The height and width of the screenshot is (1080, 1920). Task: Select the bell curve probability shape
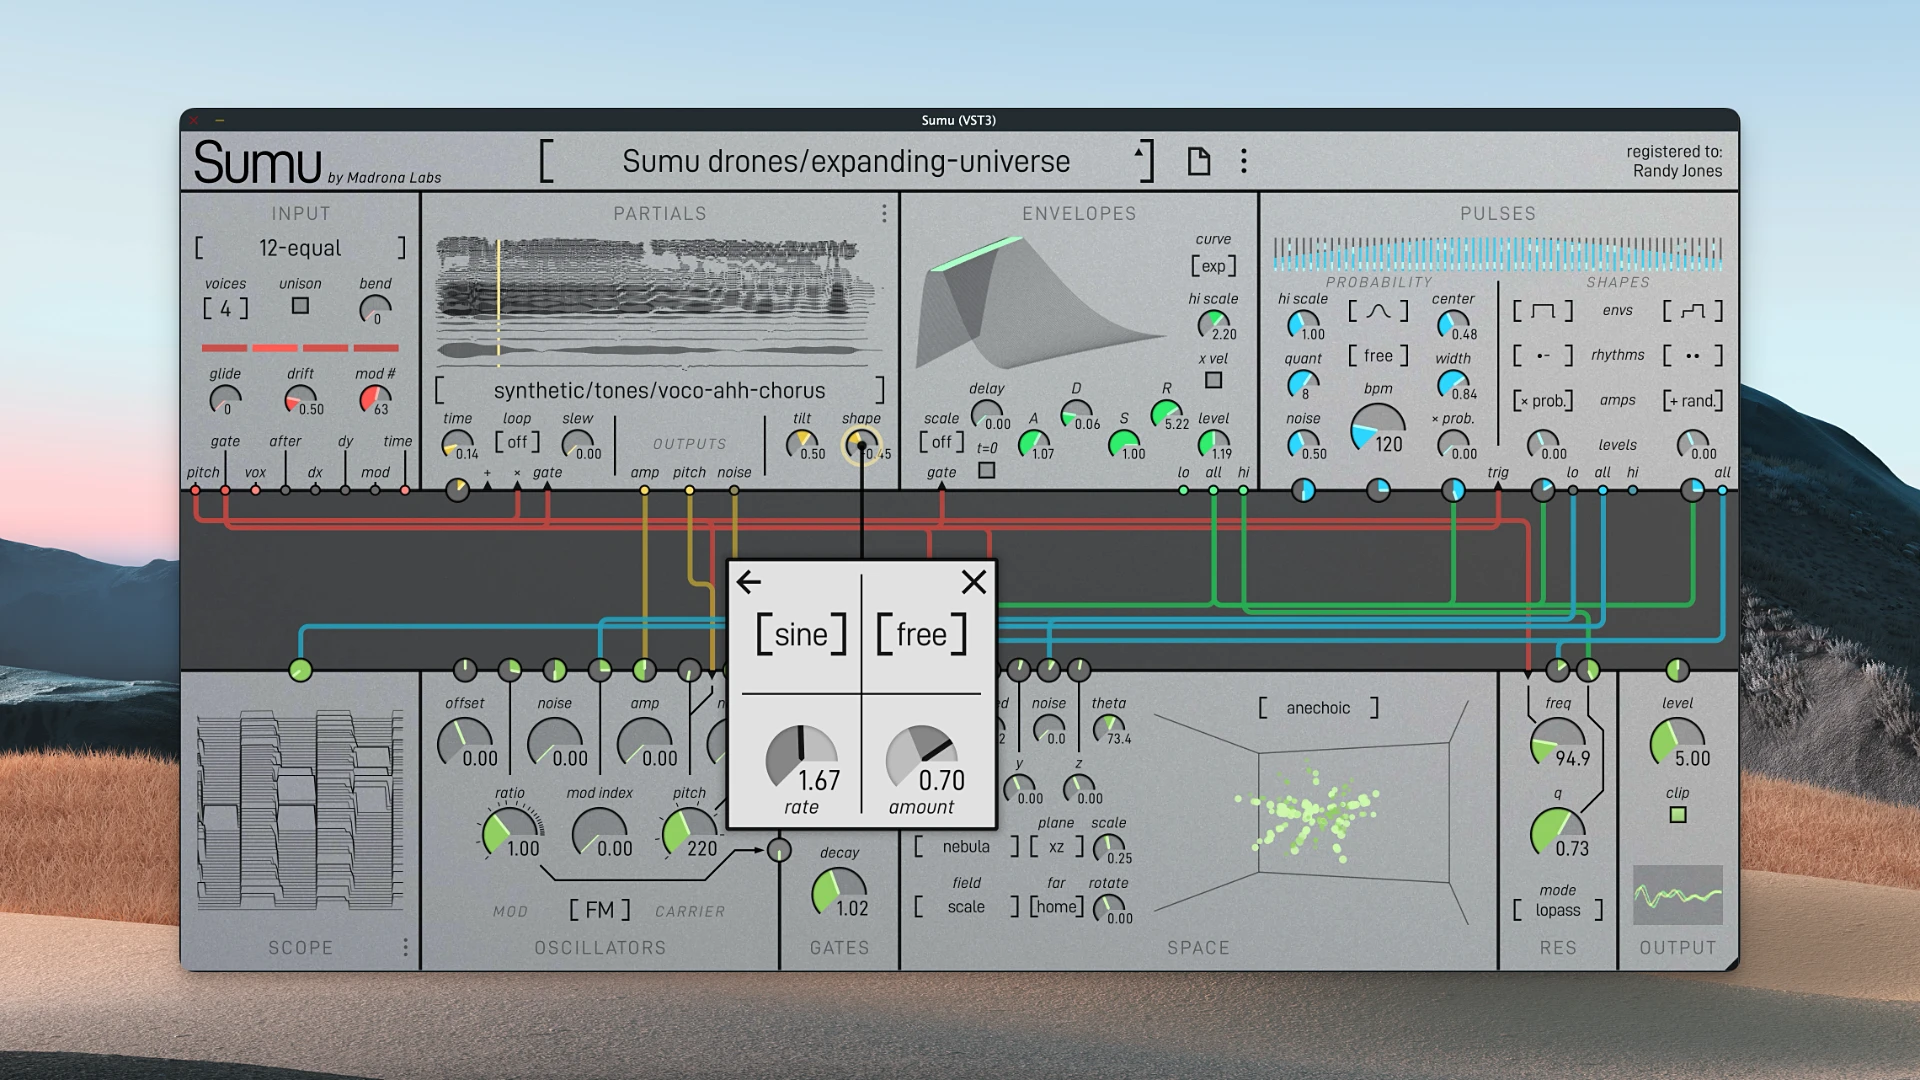coord(1378,311)
